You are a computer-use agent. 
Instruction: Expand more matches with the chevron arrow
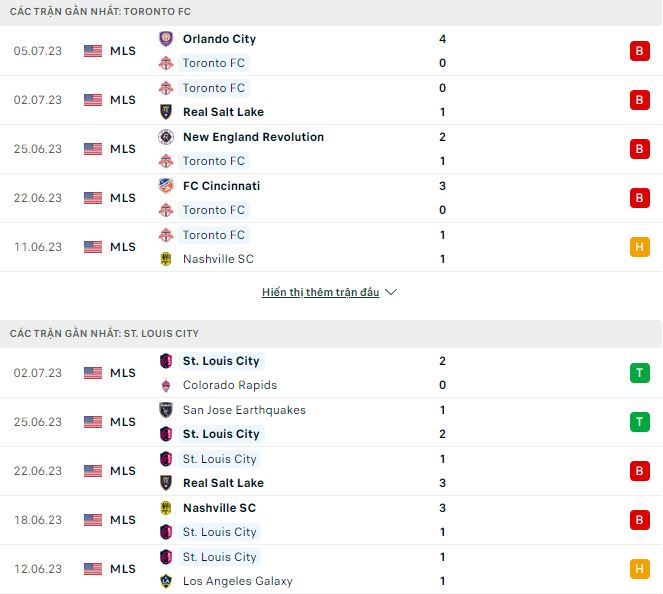coord(391,292)
